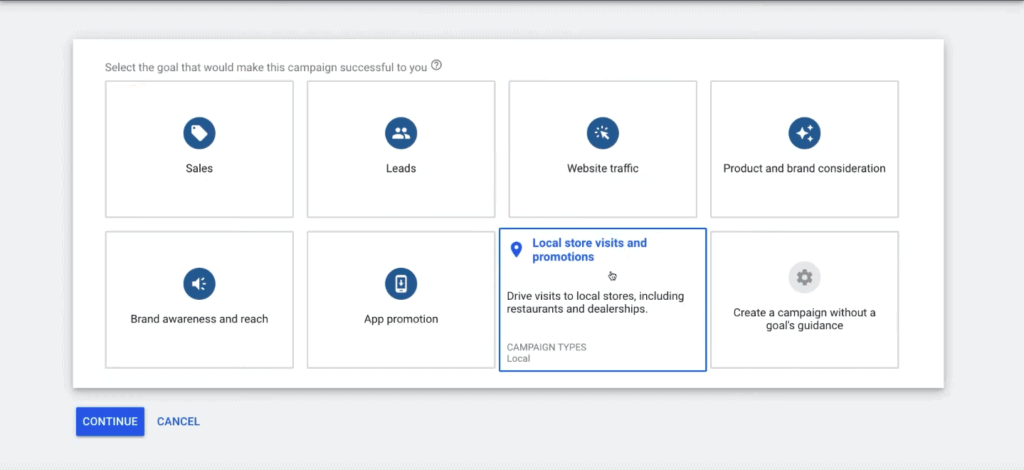Select the gray gear icon
The height and width of the screenshot is (470, 1024).
pos(805,277)
